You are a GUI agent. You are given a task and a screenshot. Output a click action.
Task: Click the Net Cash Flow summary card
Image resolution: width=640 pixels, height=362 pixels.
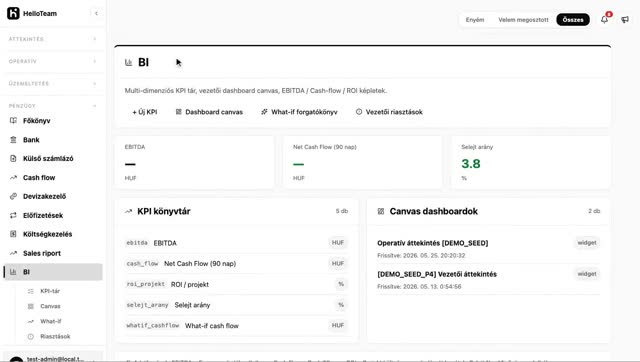[x=362, y=162]
